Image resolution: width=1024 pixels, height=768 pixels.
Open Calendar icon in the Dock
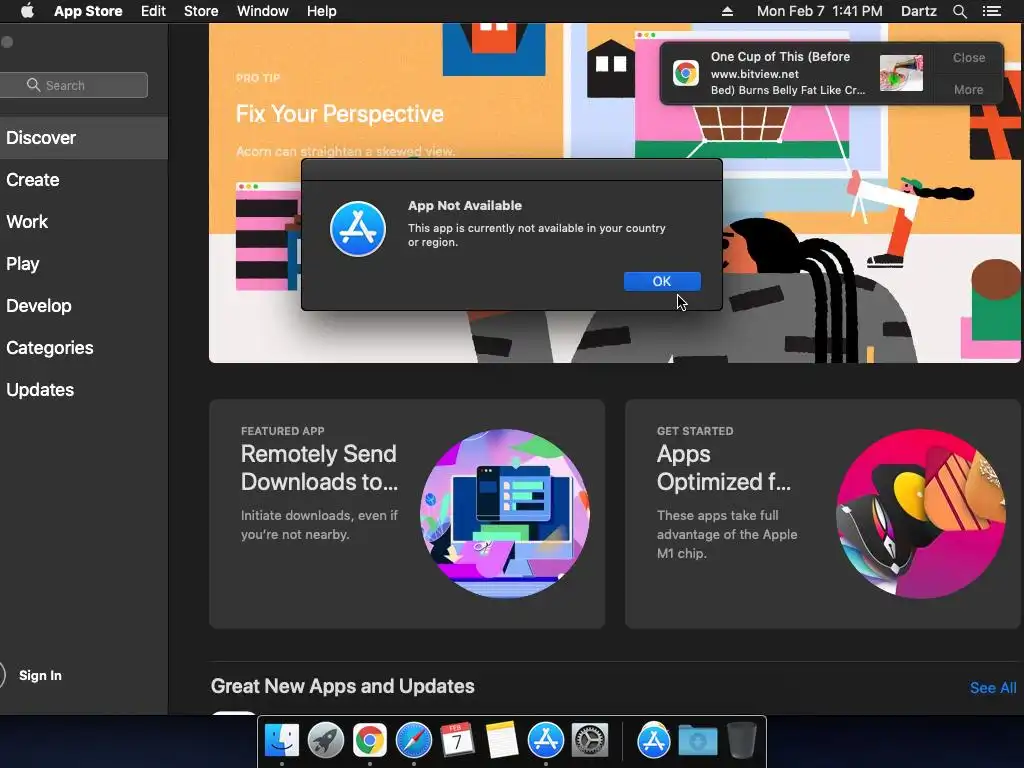(x=457, y=741)
